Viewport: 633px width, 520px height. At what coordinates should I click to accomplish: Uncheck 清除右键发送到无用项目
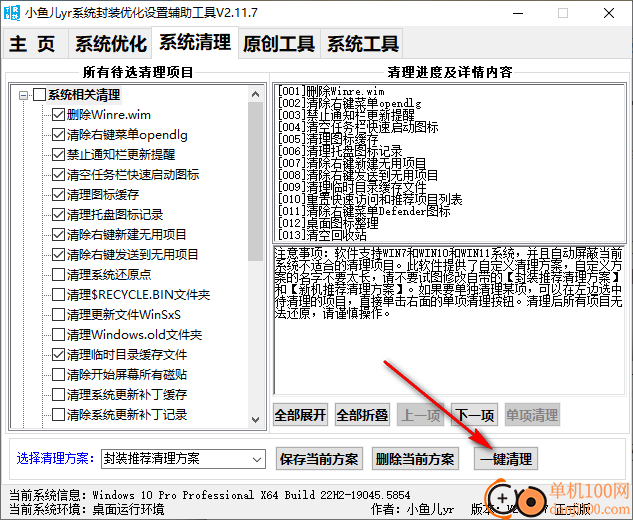pos(59,255)
